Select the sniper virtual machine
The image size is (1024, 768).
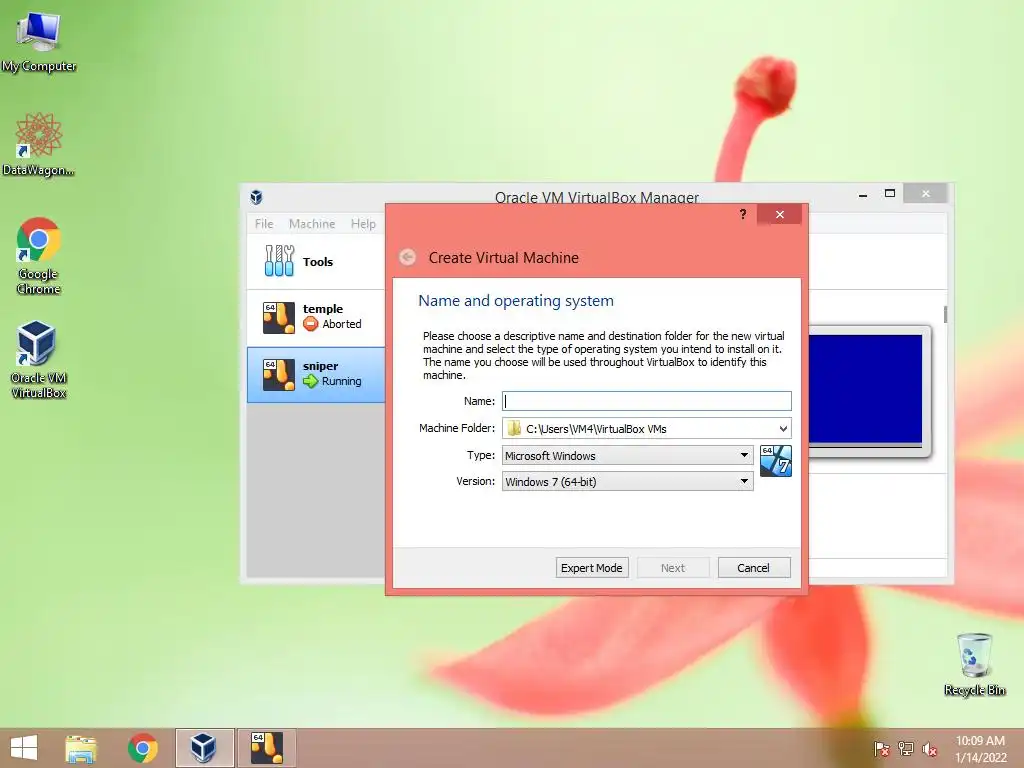pos(316,374)
